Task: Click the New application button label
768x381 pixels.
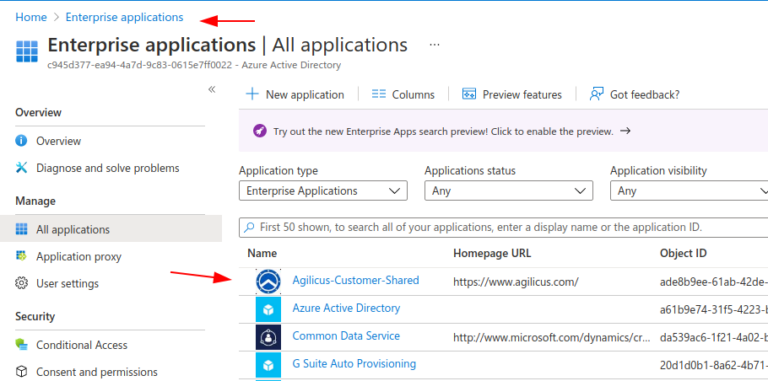Action: click(305, 95)
